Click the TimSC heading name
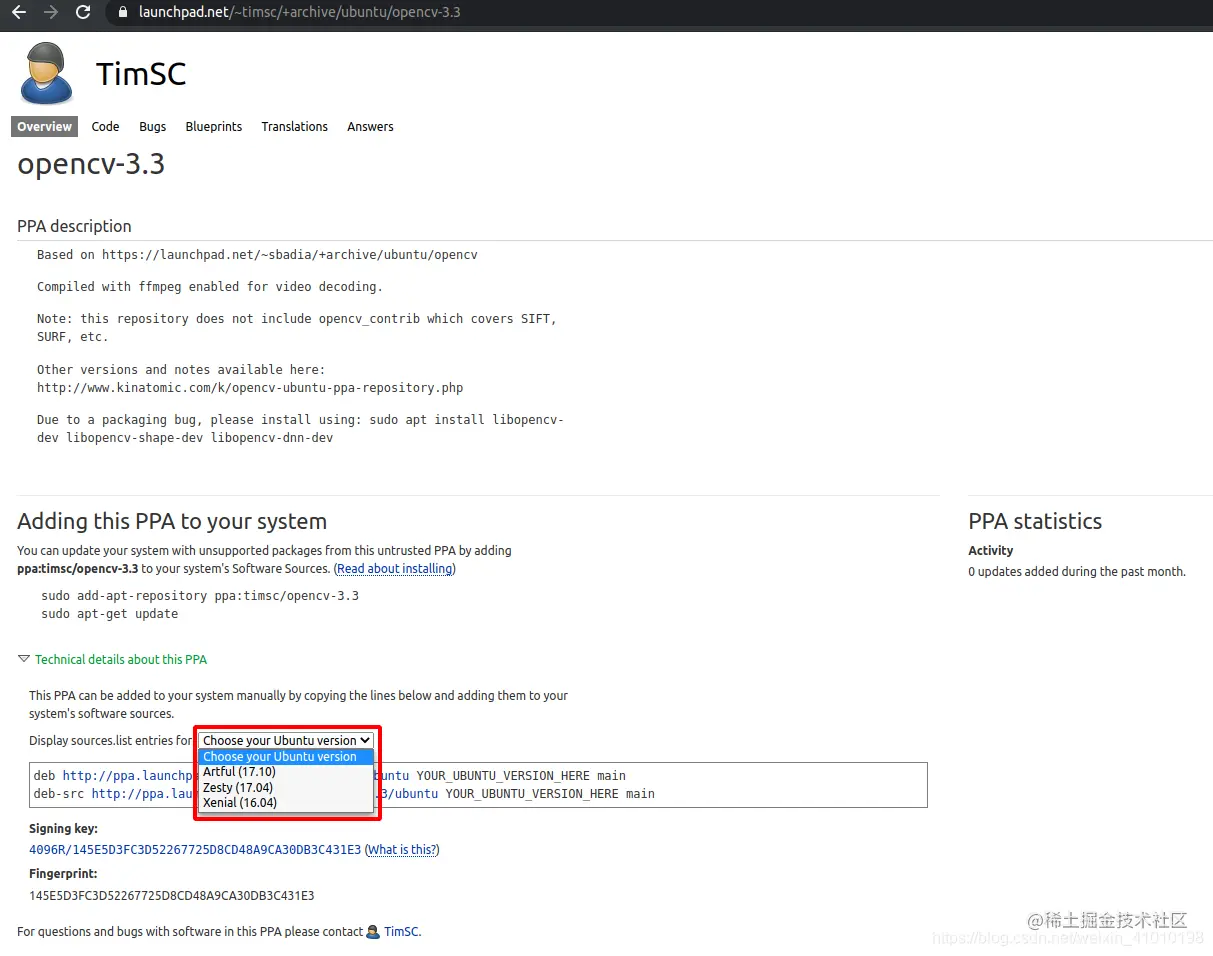 [141, 74]
